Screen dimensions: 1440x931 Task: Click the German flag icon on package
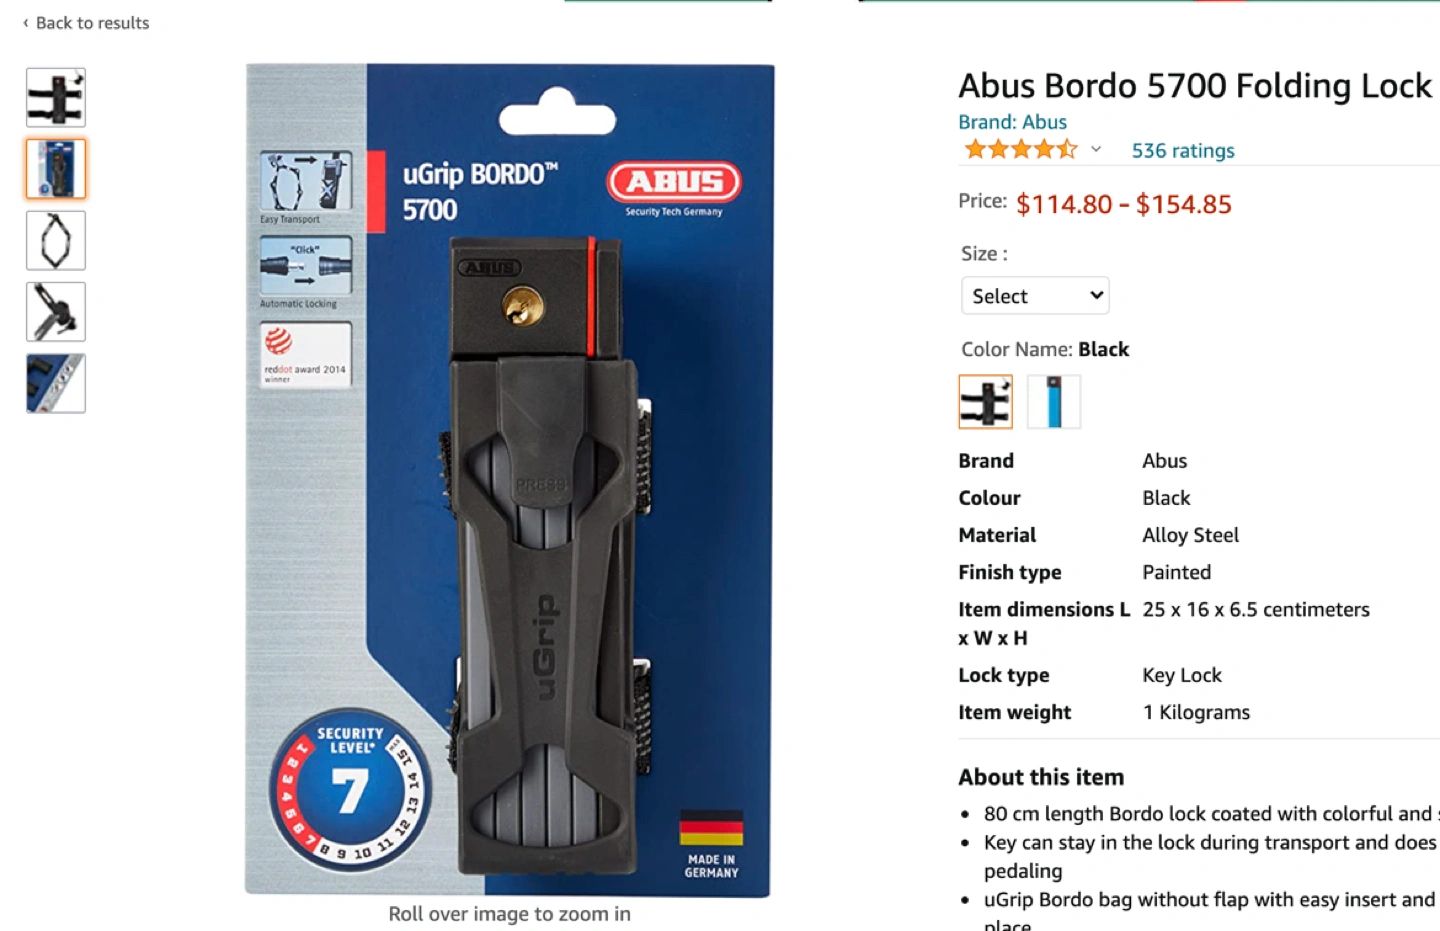pos(711,828)
